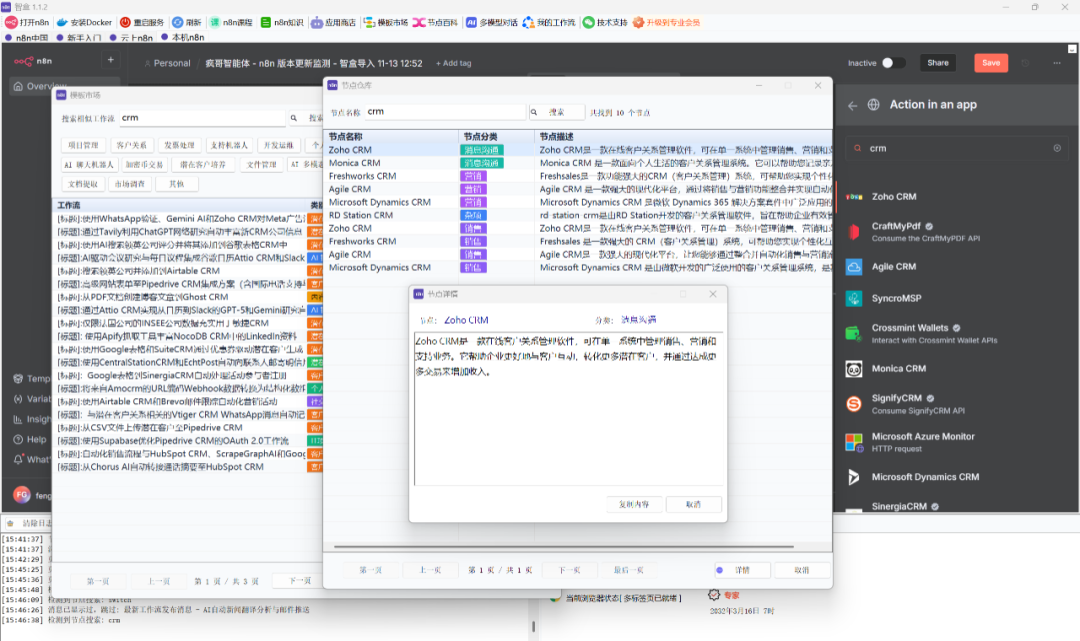Screen dimensions: 1080x641
Task: Click the back arrow beside Action in an app
Action: point(853,105)
